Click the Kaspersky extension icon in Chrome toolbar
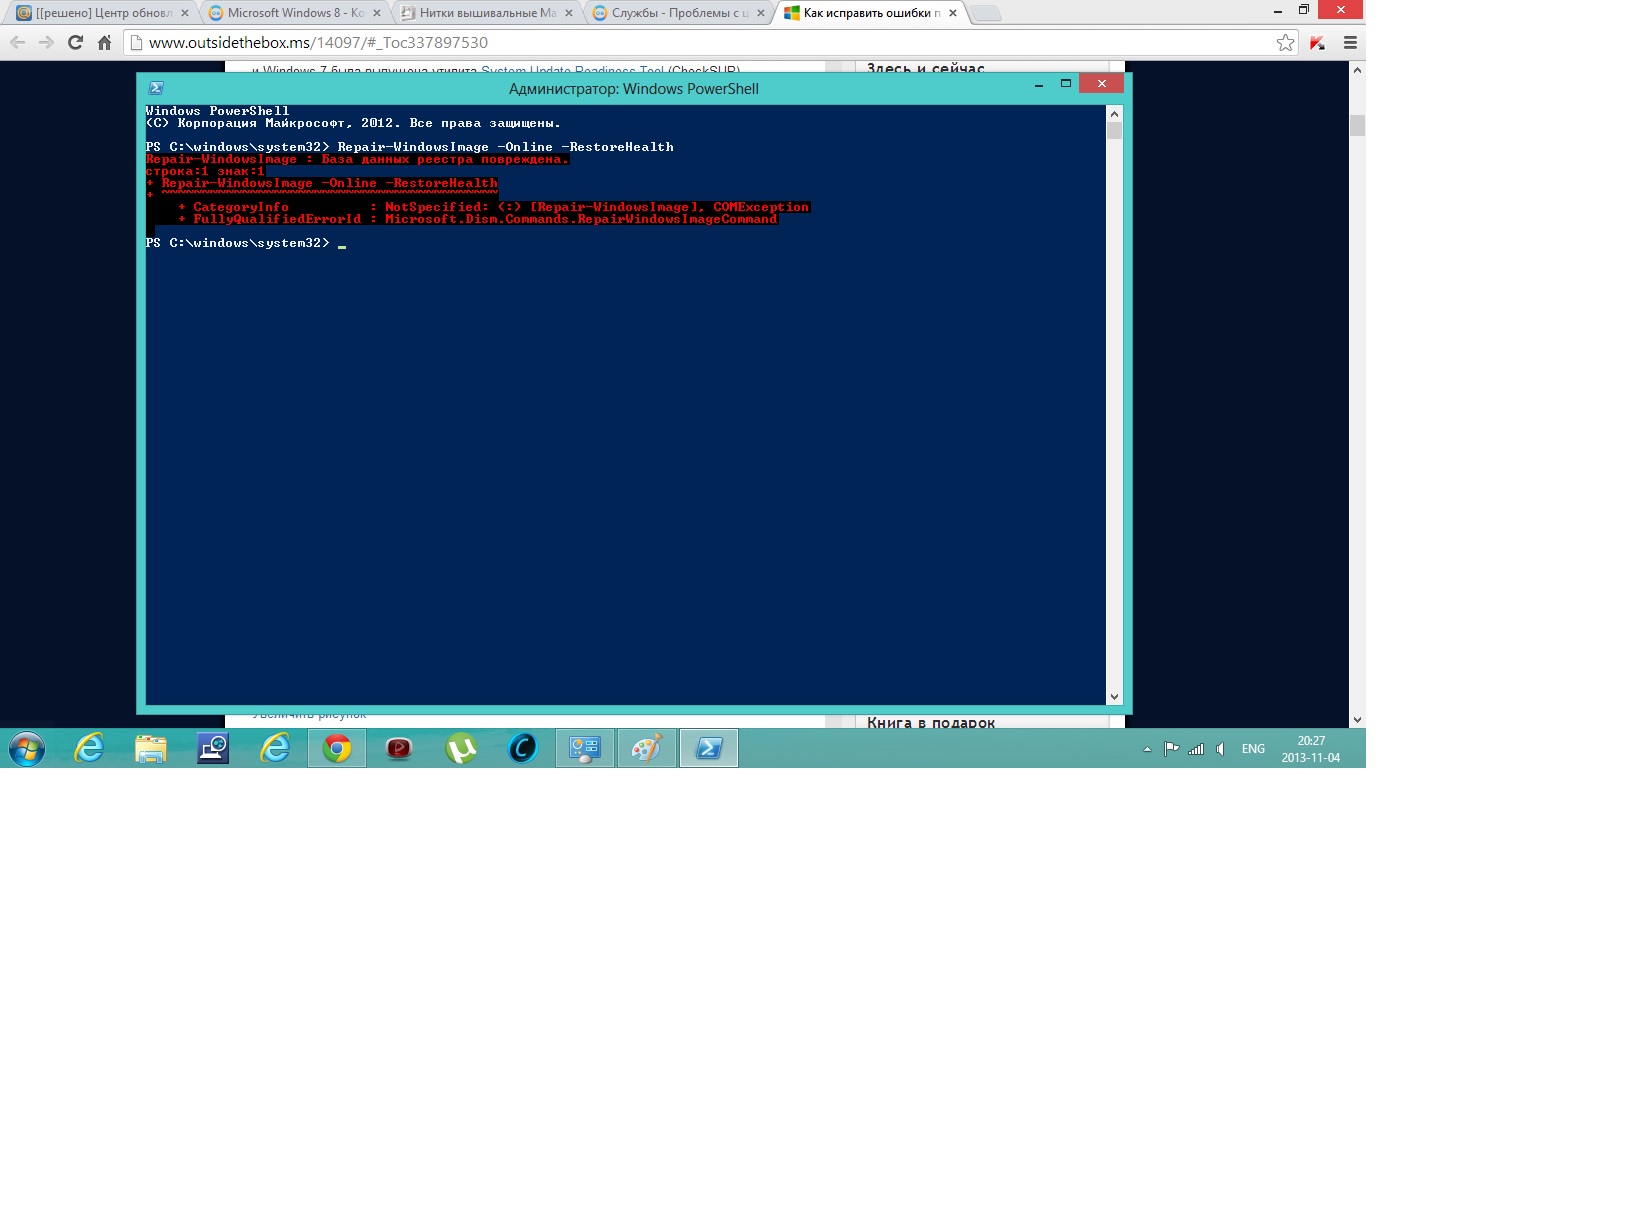Image resolution: width=1632 pixels, height=1224 pixels. (x=1317, y=43)
